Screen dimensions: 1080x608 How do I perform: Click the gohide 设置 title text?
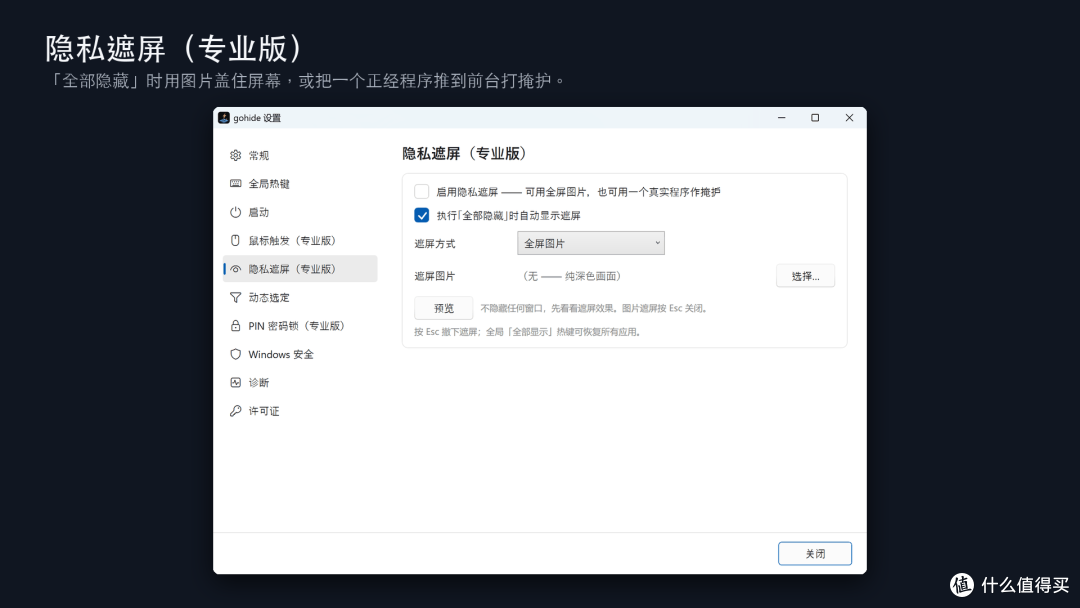(257, 118)
